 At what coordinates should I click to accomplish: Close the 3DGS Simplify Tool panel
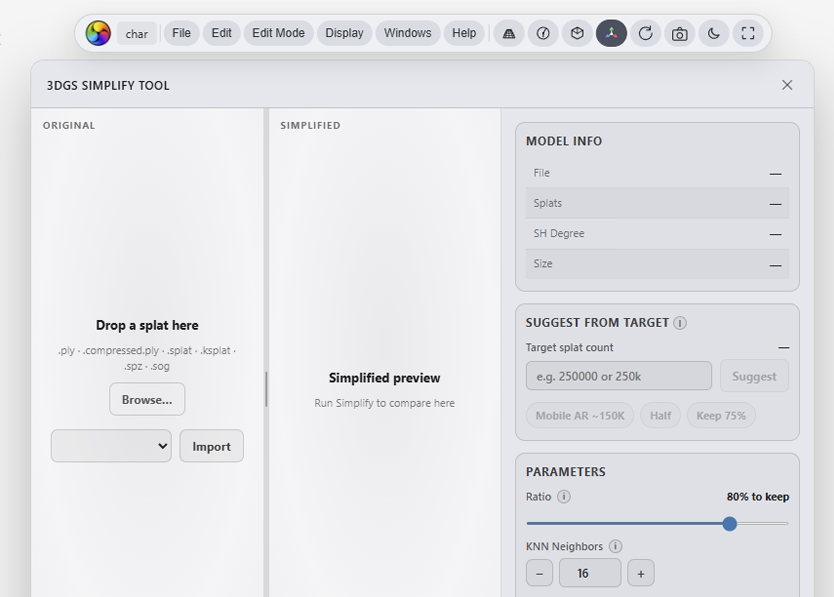point(787,85)
